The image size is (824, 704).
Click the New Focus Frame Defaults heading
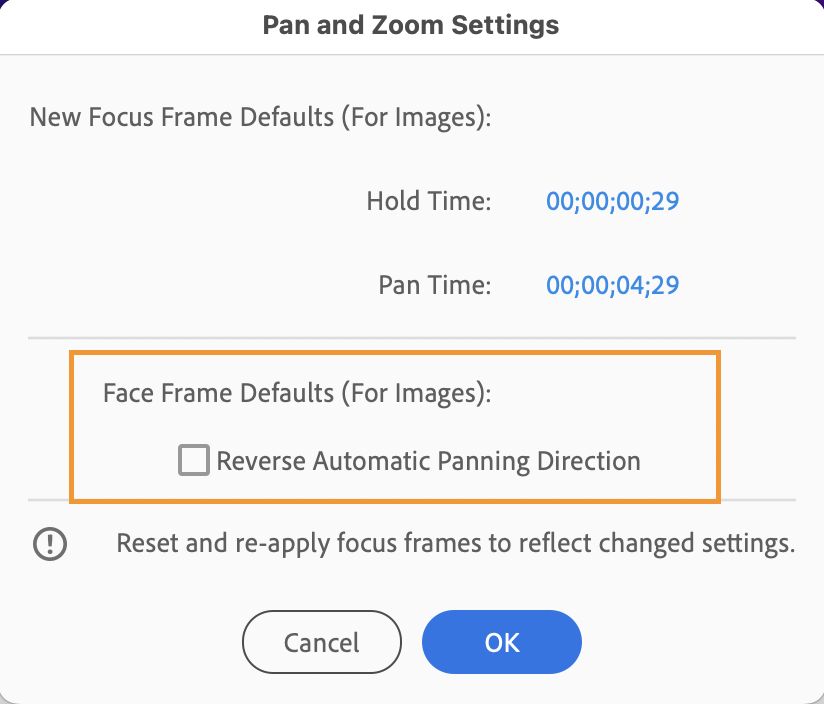click(x=260, y=117)
